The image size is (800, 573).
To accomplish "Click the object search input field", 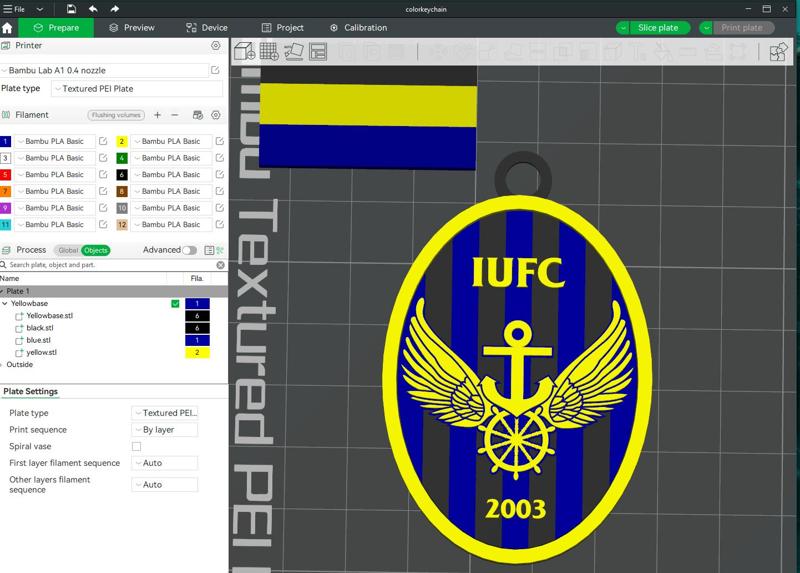I will coord(112,265).
